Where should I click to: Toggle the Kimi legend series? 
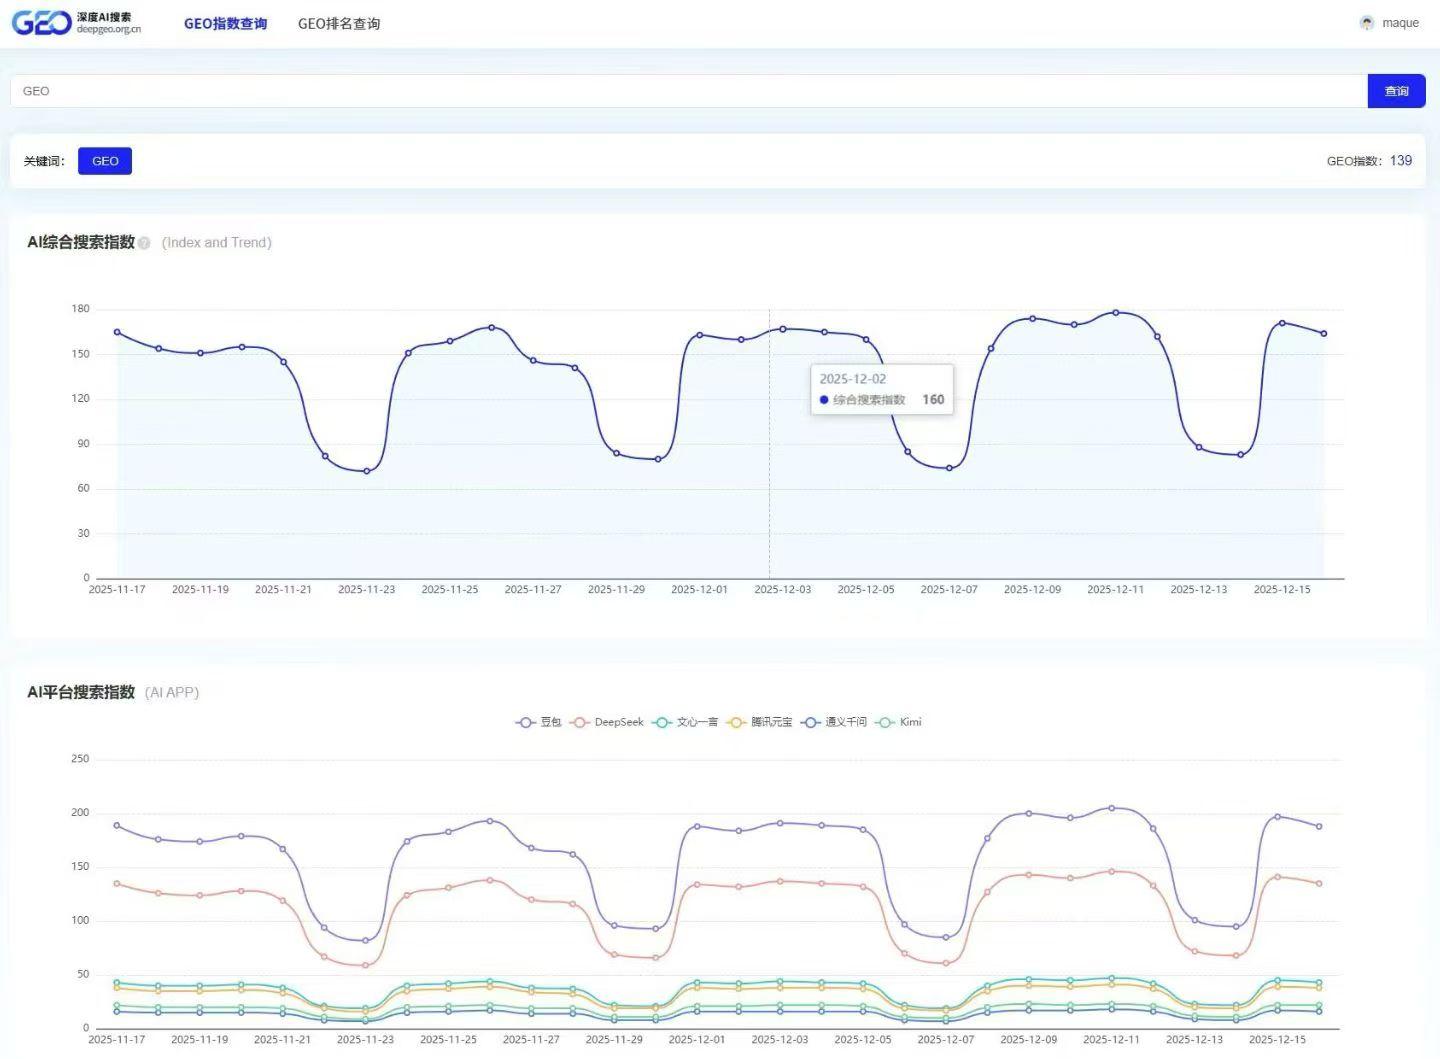click(899, 722)
